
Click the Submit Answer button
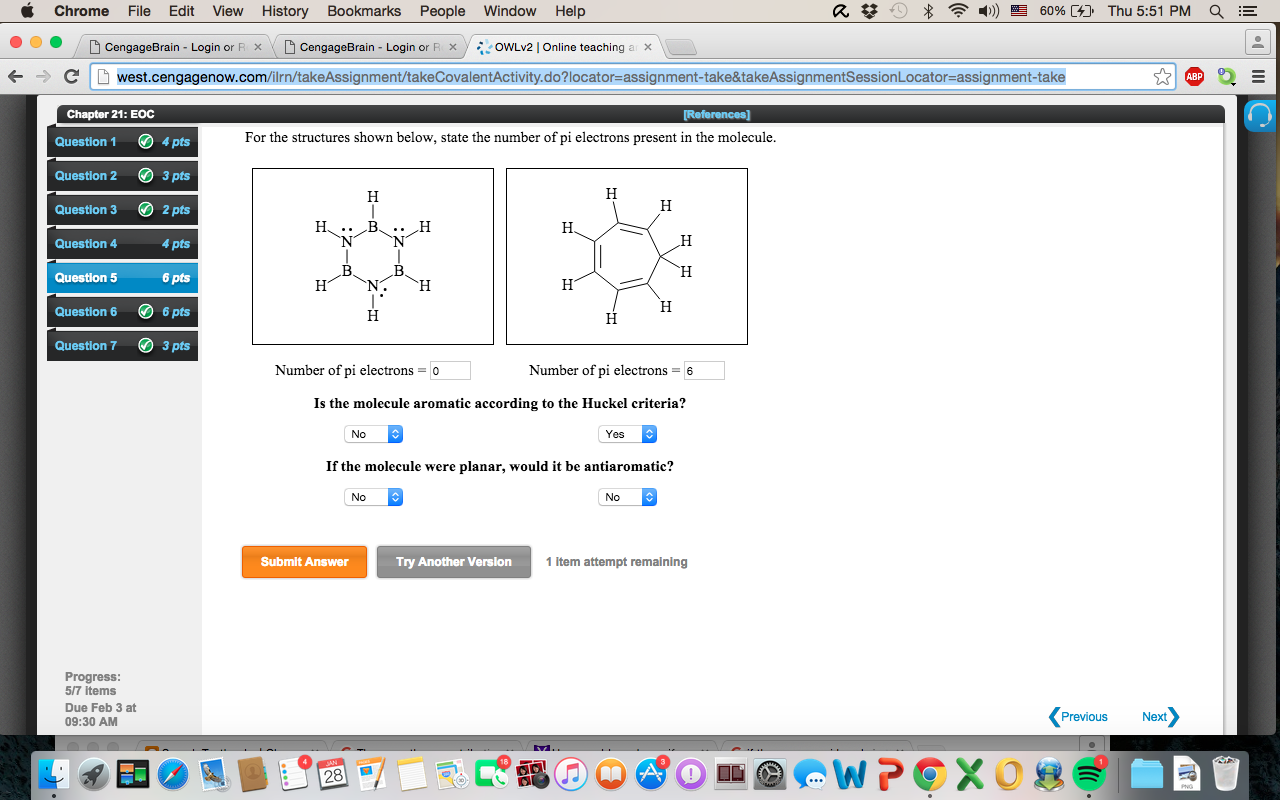coord(303,561)
